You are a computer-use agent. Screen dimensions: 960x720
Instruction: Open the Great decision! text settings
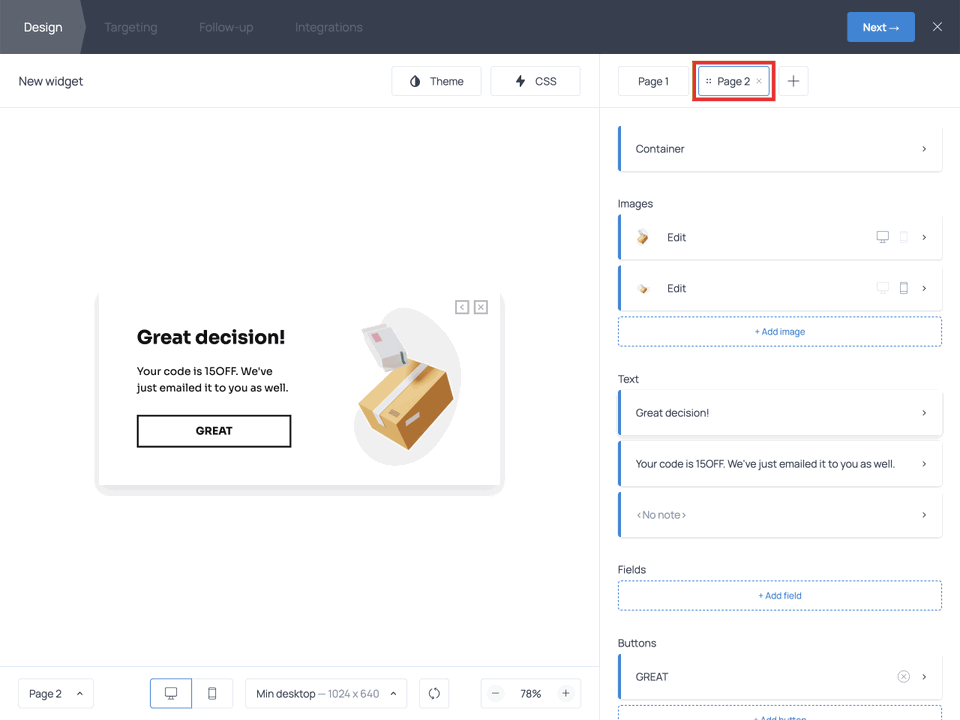point(780,412)
